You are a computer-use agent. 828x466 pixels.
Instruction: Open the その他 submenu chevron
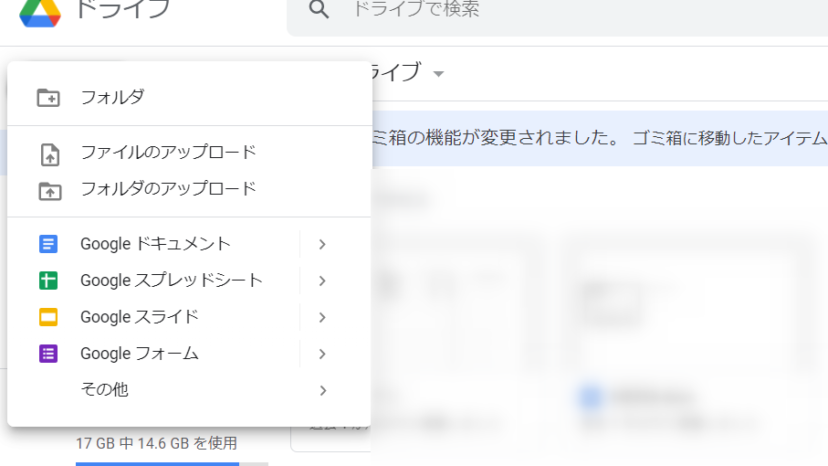[x=322, y=390]
